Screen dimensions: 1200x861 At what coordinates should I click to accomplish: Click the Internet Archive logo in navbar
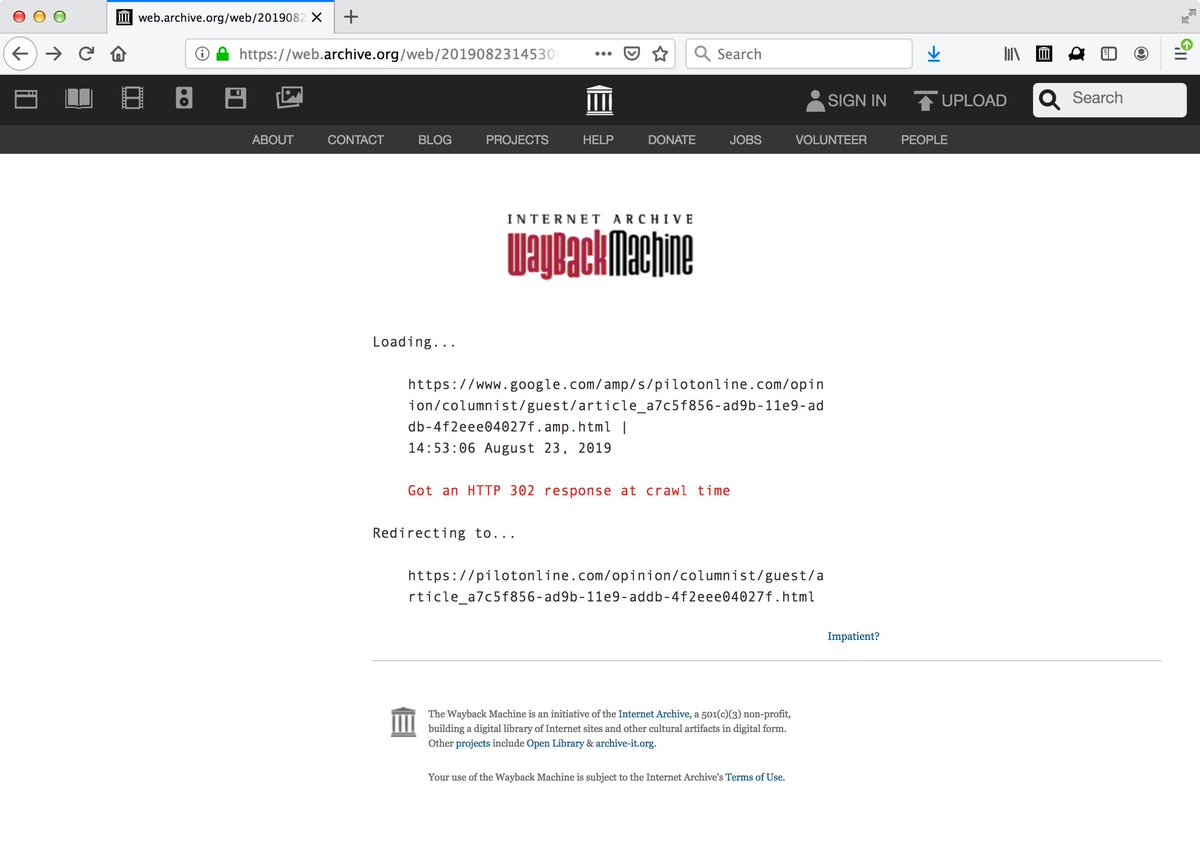600,99
